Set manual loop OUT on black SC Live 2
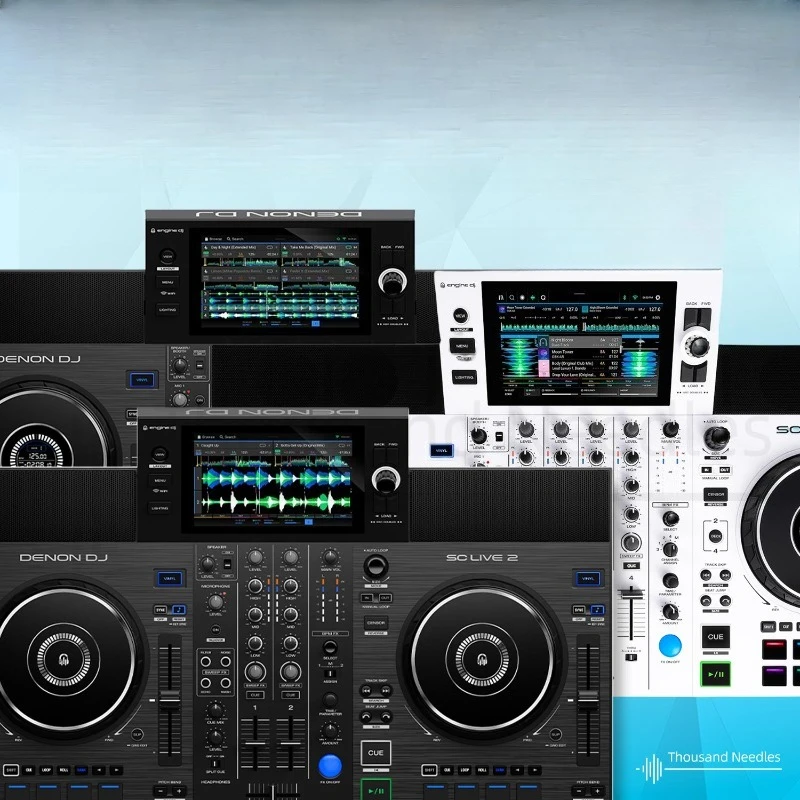800x800 pixels. (x=385, y=597)
